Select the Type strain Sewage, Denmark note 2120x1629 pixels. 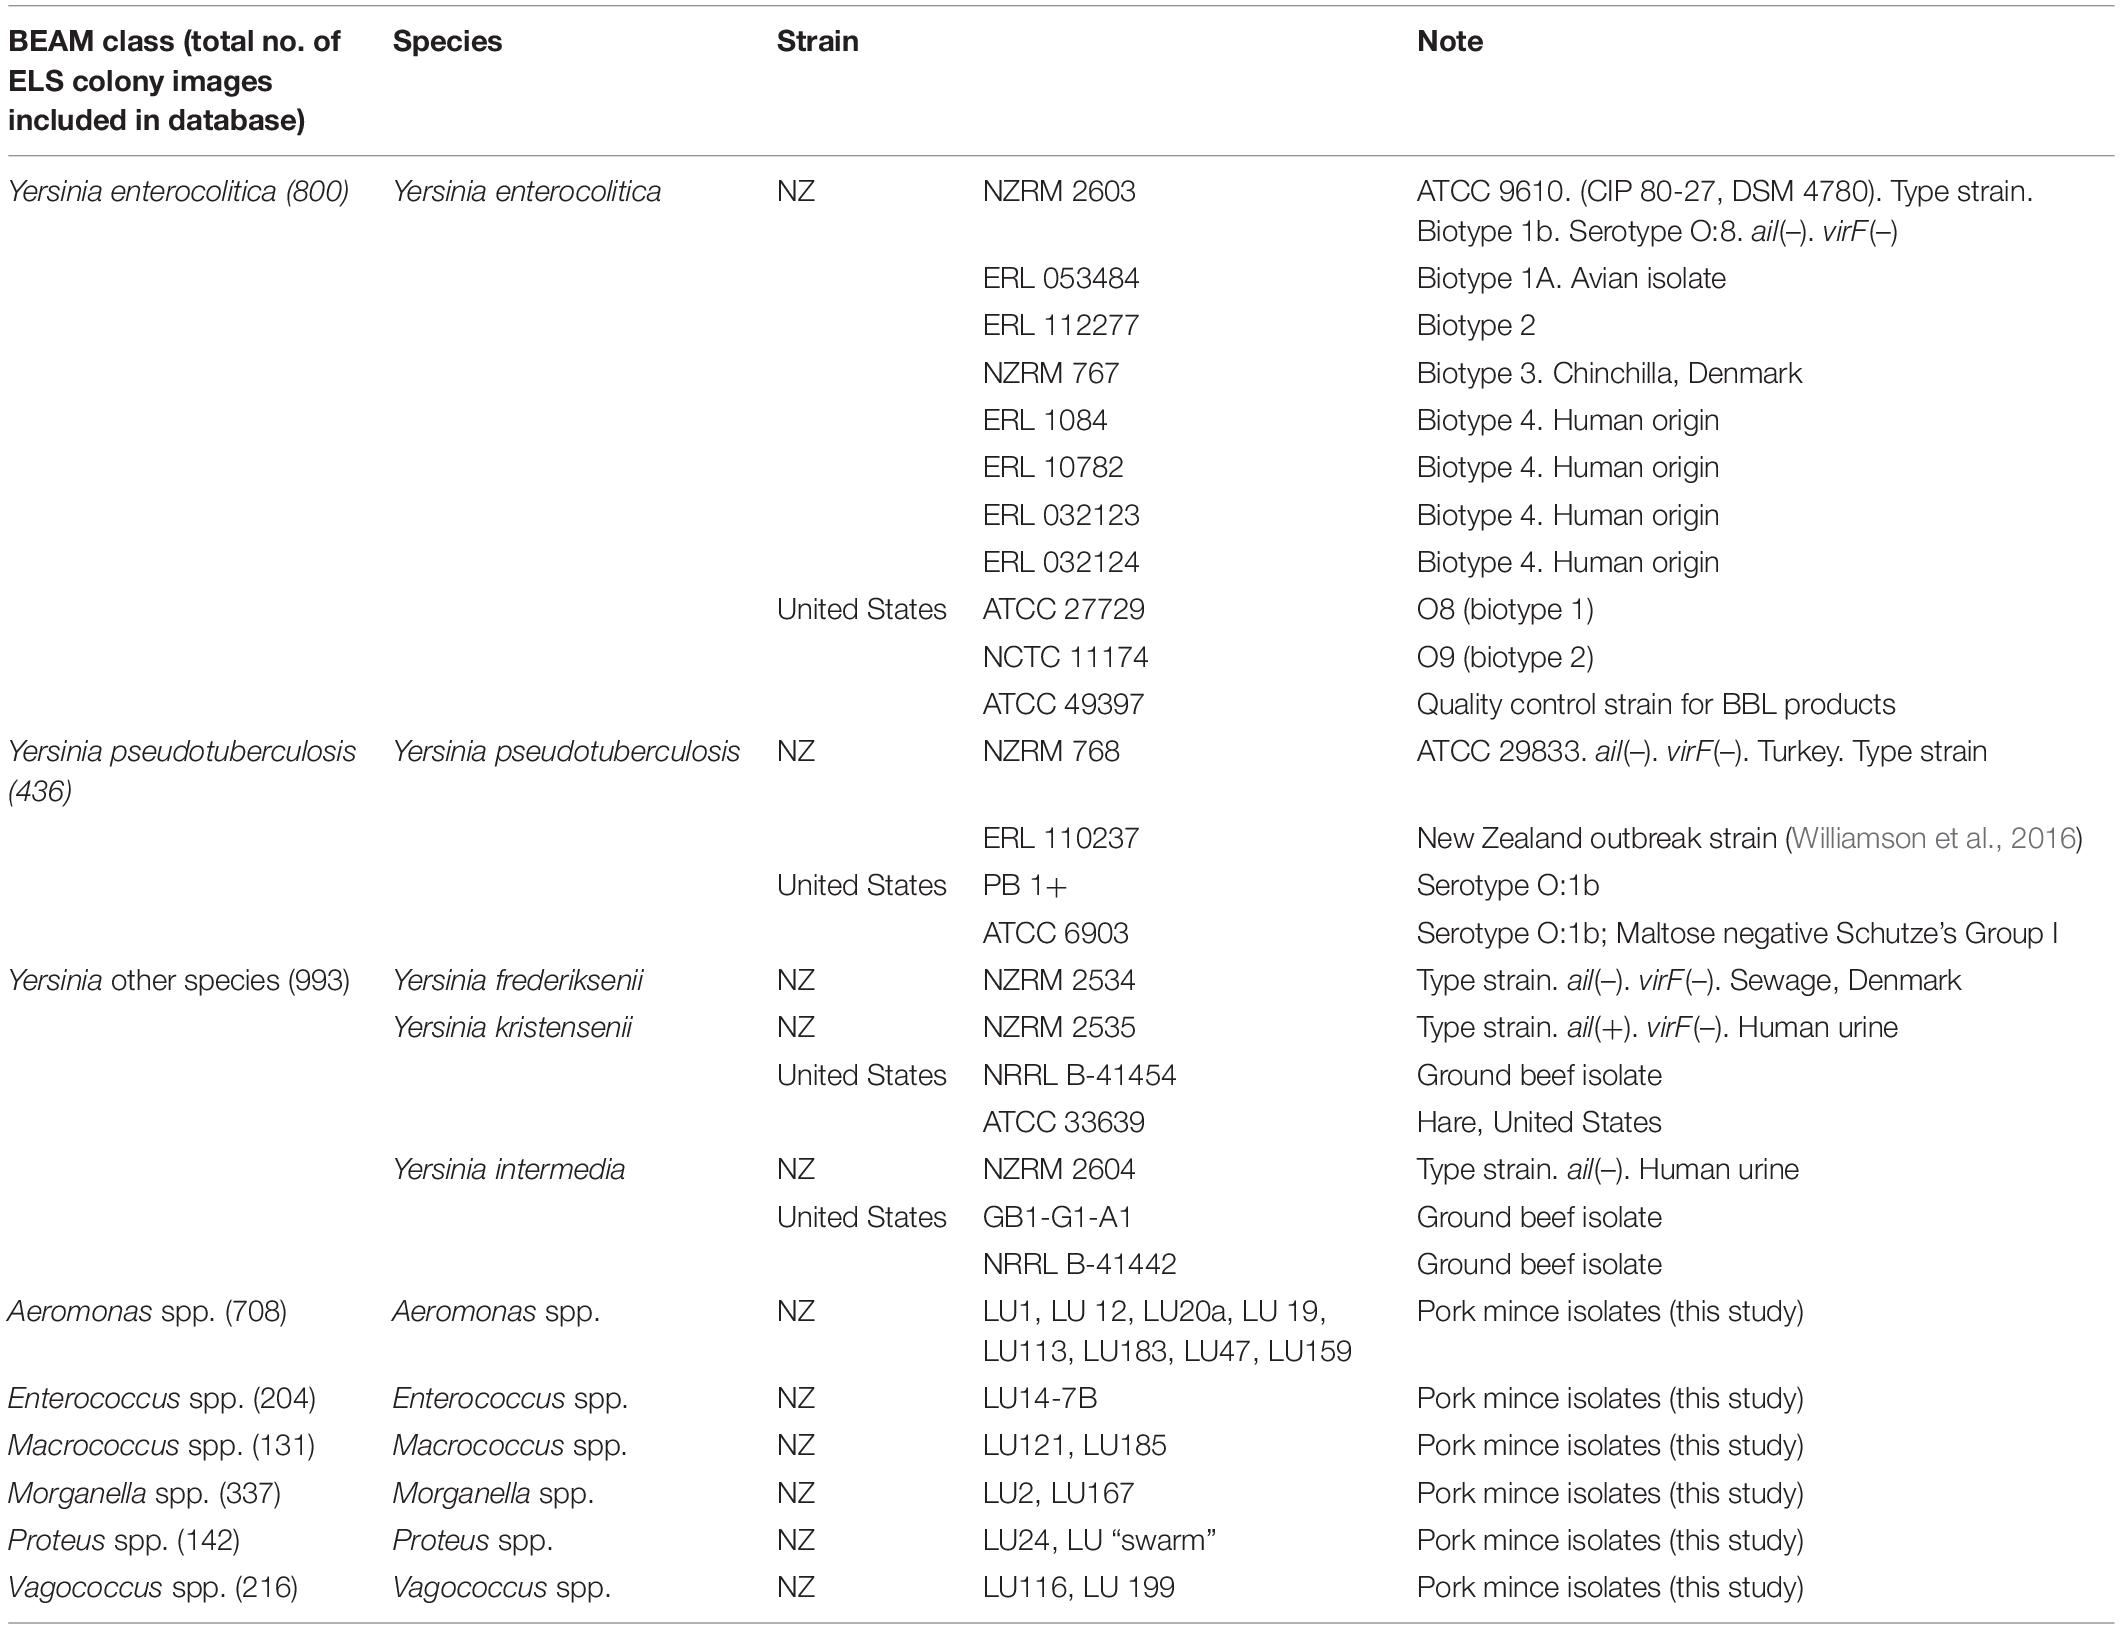click(1688, 980)
